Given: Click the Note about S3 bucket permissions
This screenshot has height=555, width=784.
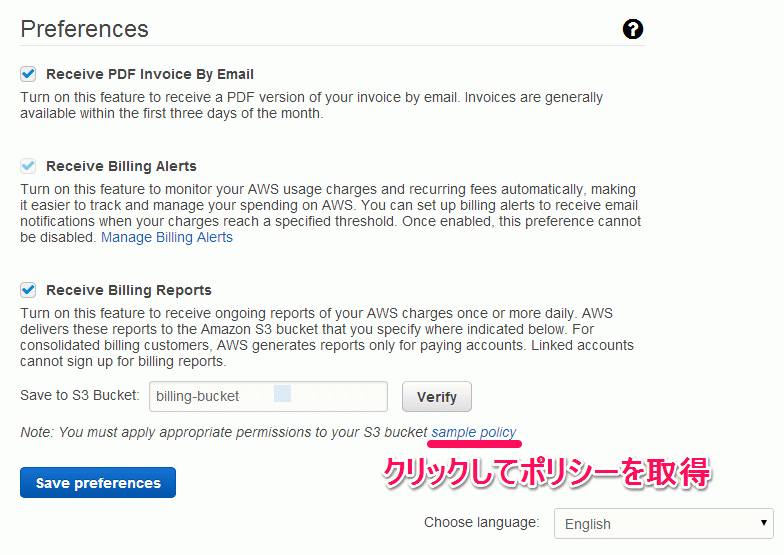Looking at the screenshot, I should click(x=224, y=432).
